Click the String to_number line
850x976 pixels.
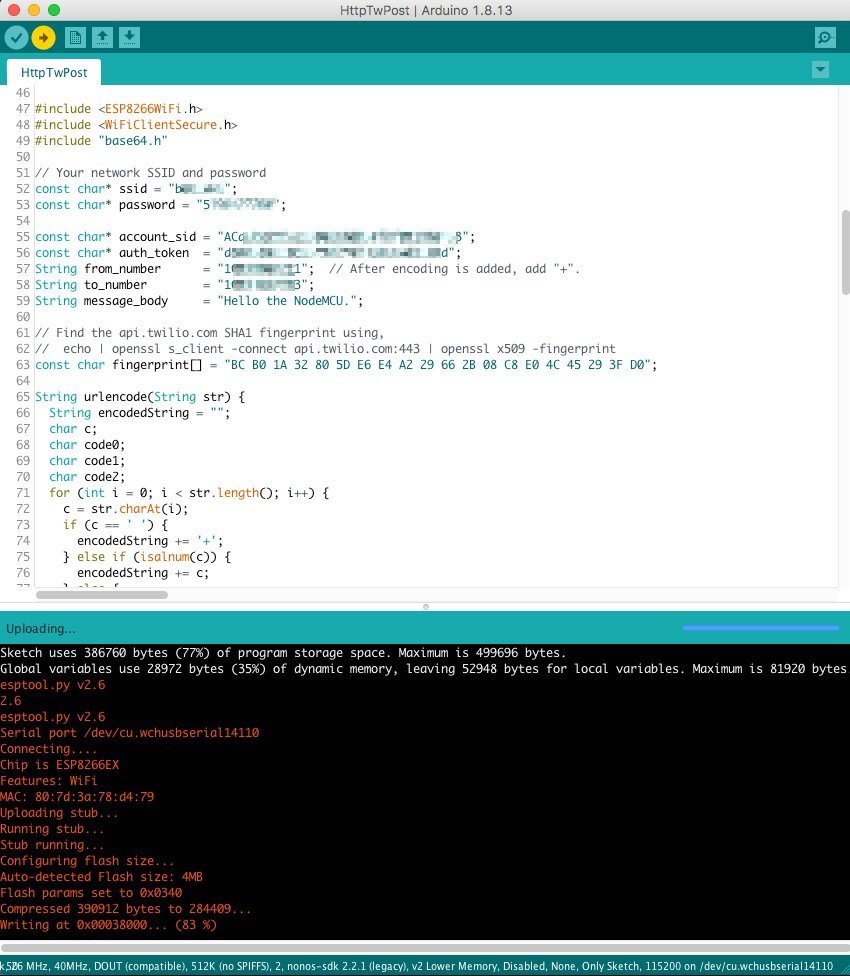[x=174, y=284]
